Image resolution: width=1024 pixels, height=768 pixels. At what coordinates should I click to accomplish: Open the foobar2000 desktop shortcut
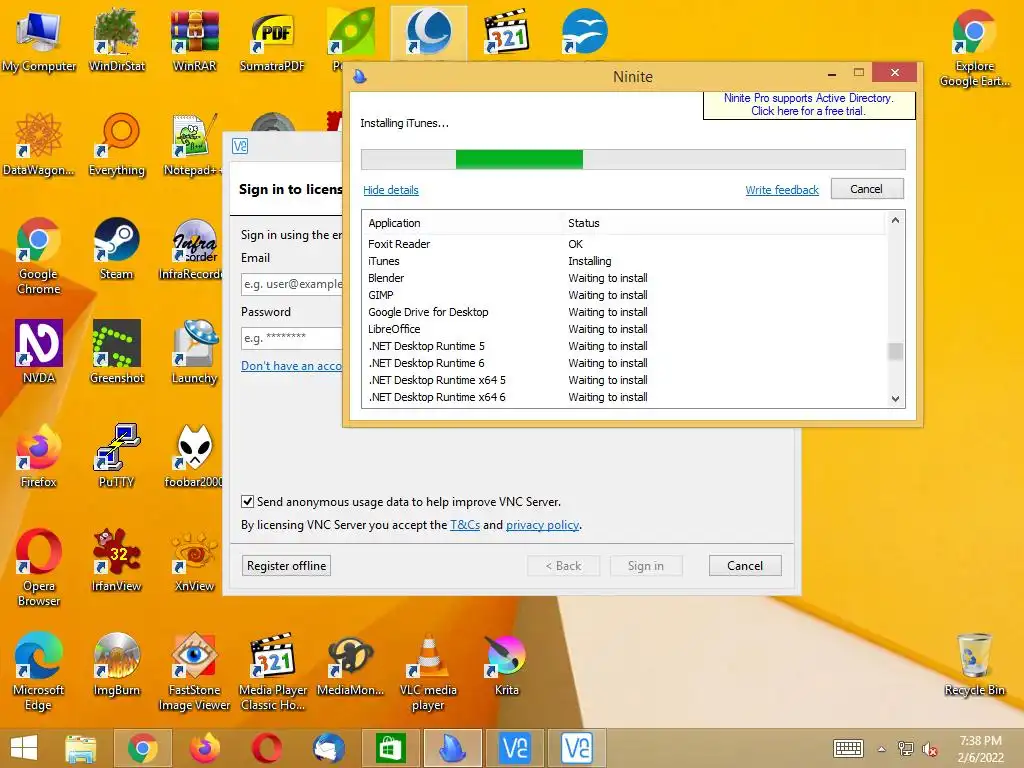(193, 456)
